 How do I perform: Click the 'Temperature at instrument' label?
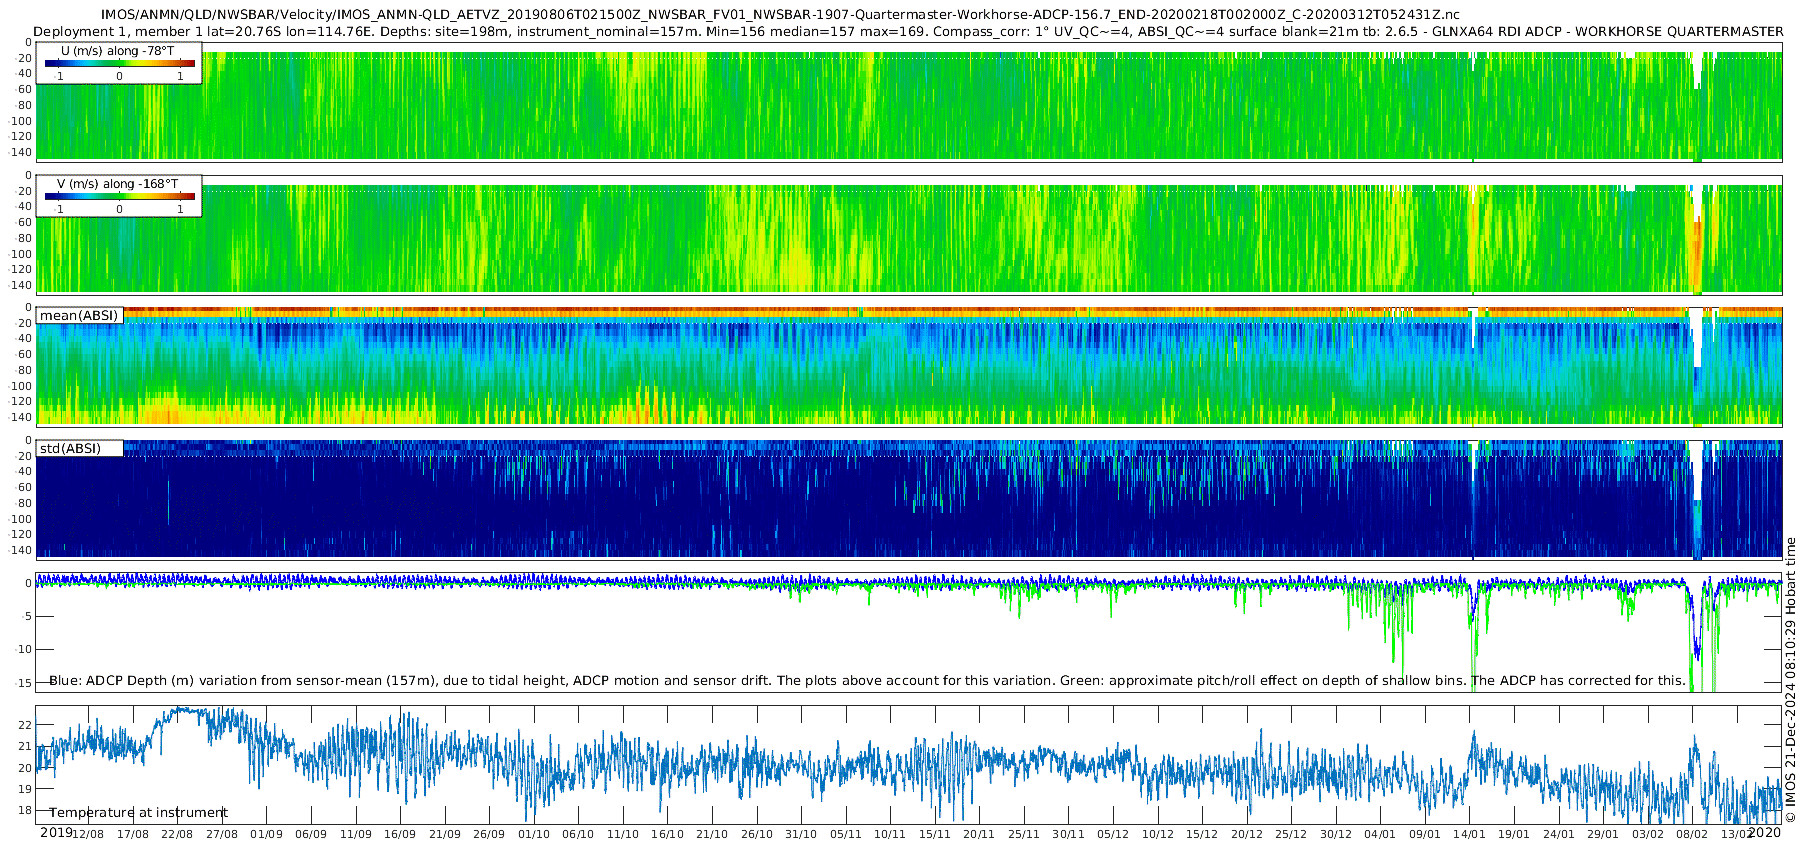pos(138,813)
